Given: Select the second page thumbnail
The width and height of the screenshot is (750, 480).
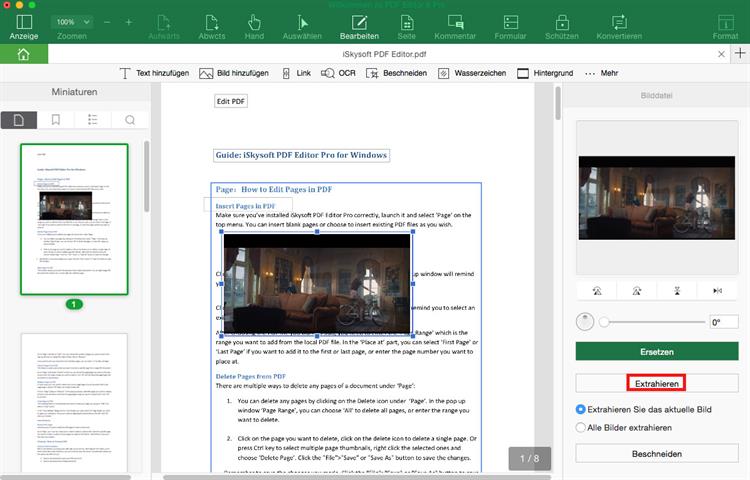Looking at the screenshot, I should (x=74, y=403).
